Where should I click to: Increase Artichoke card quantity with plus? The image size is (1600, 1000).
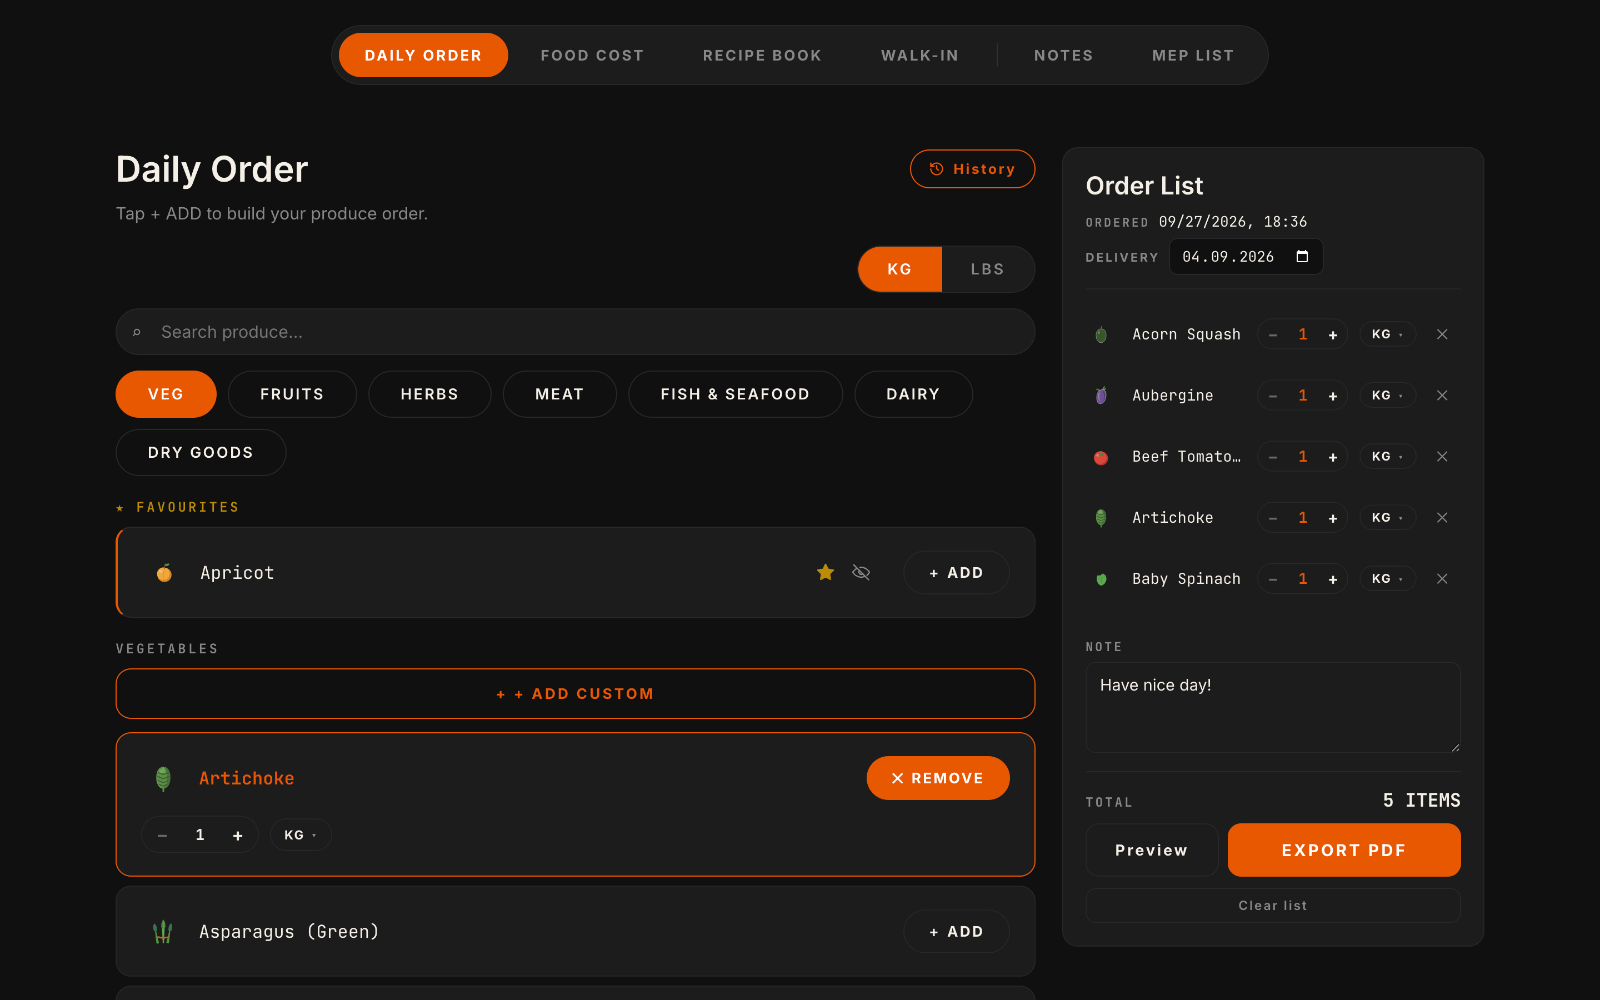click(237, 835)
